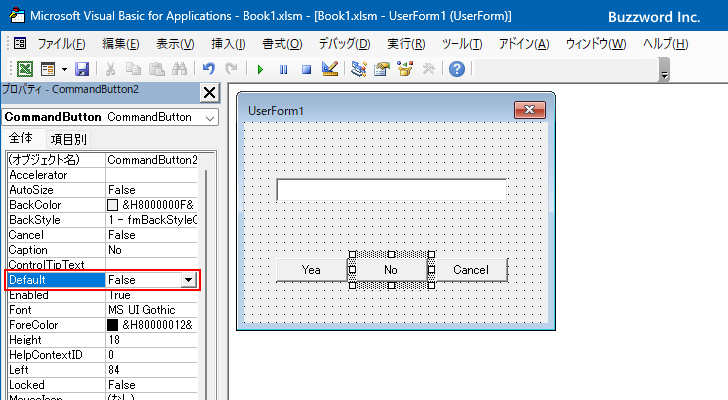
Task: Open the Default property value dropdown arrow
Action: click(x=188, y=280)
